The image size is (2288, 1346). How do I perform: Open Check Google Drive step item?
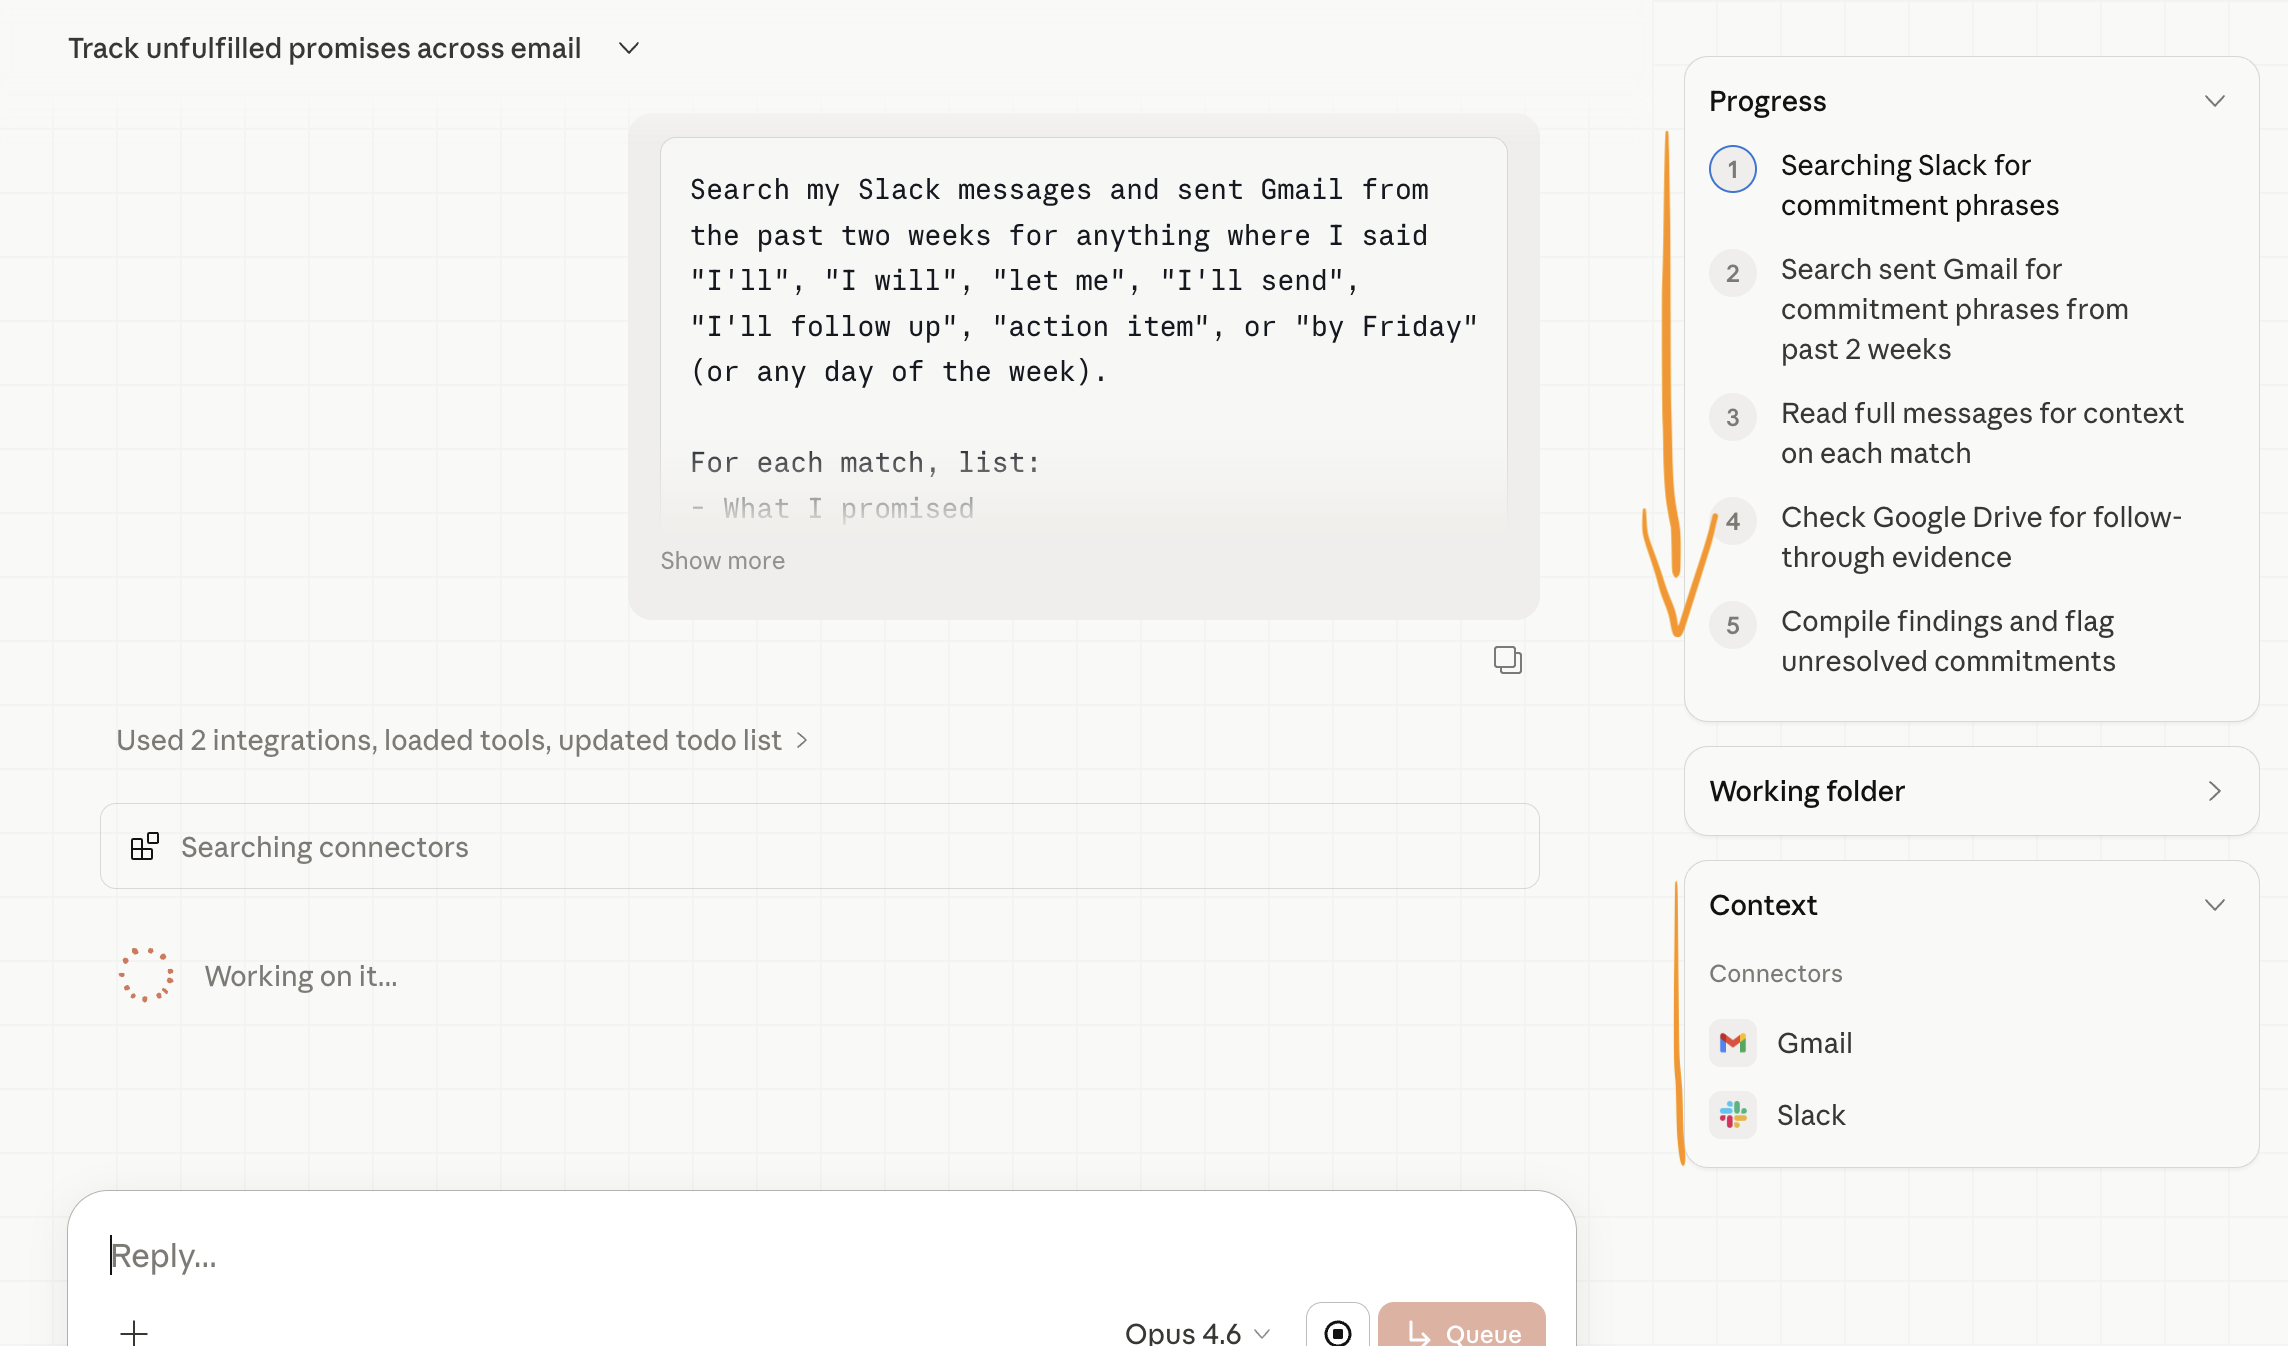pyautogui.click(x=1980, y=537)
